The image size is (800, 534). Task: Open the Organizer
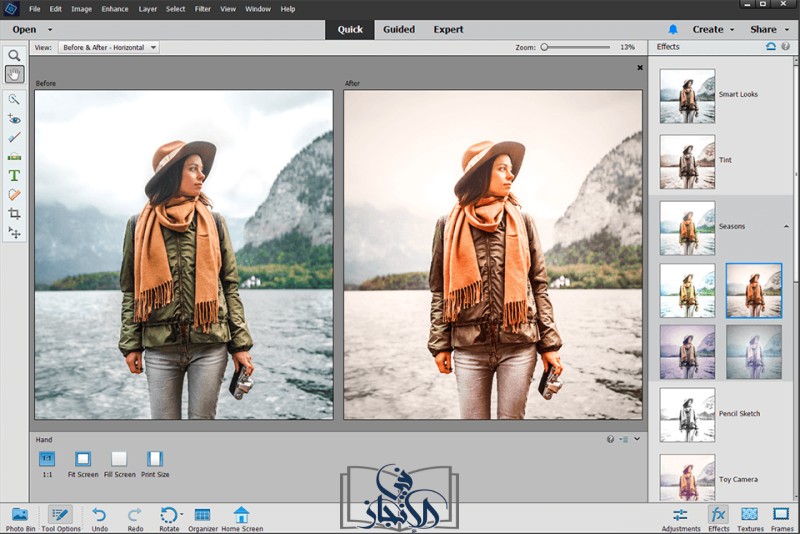[x=202, y=515]
